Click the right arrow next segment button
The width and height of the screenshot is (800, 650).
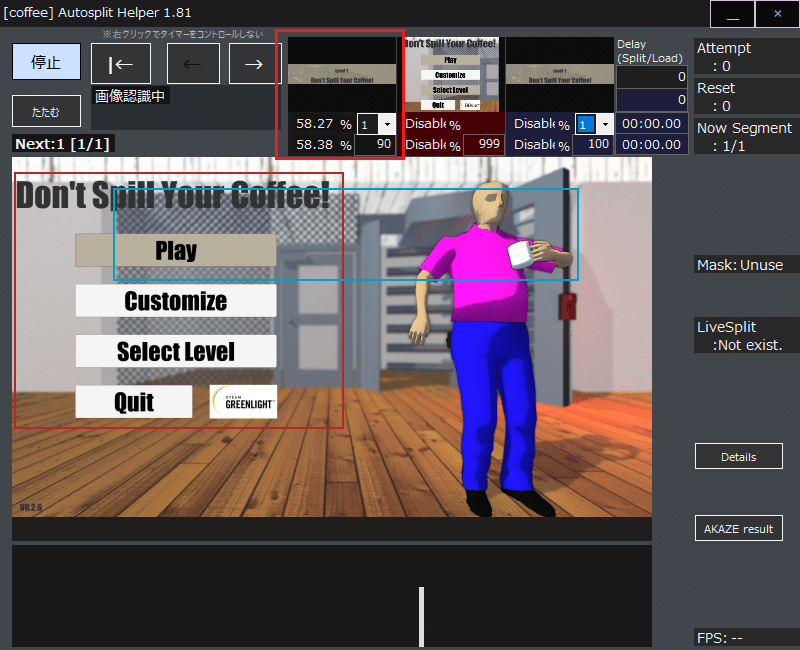coord(254,64)
